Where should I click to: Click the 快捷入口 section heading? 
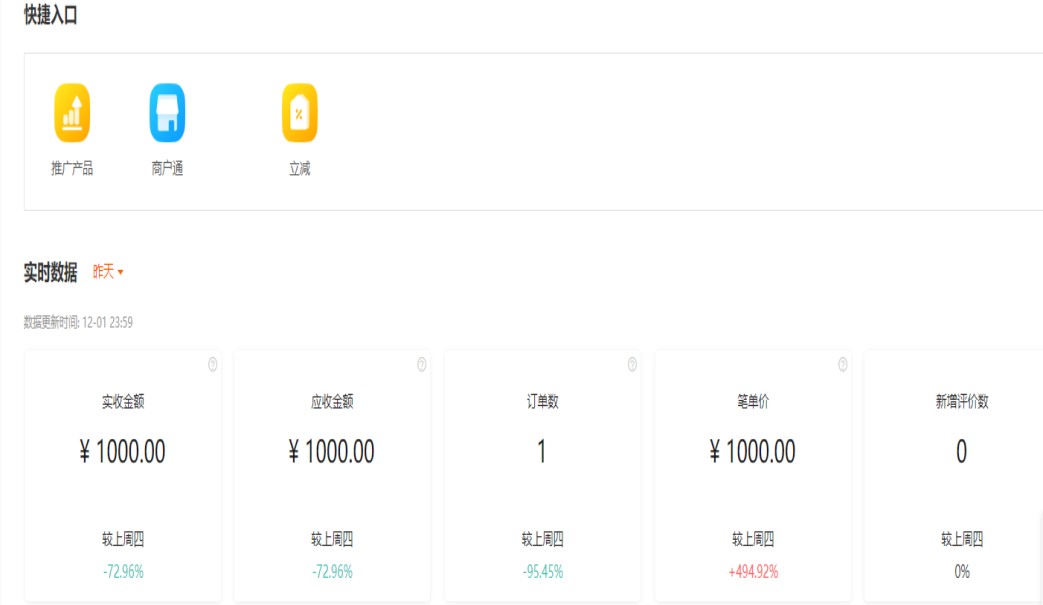pos(50,16)
